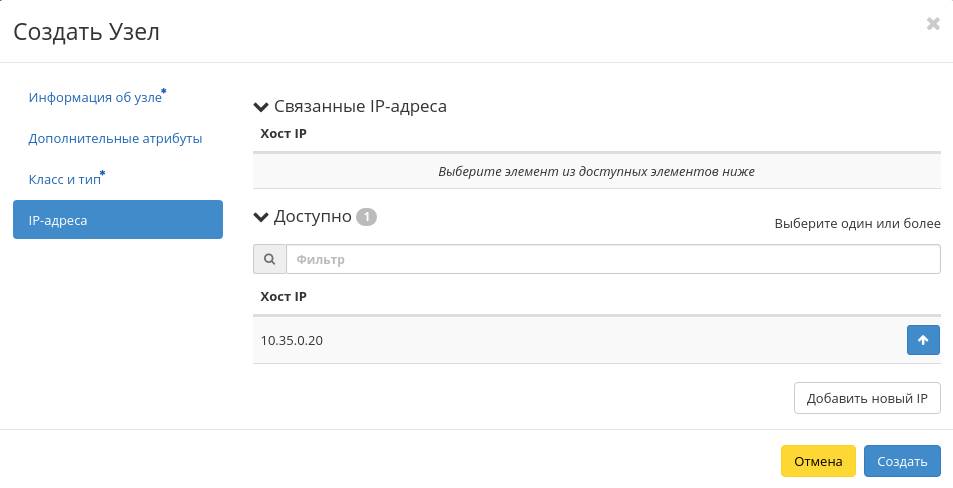Collapse the Доступно section chevron

(x=262, y=217)
